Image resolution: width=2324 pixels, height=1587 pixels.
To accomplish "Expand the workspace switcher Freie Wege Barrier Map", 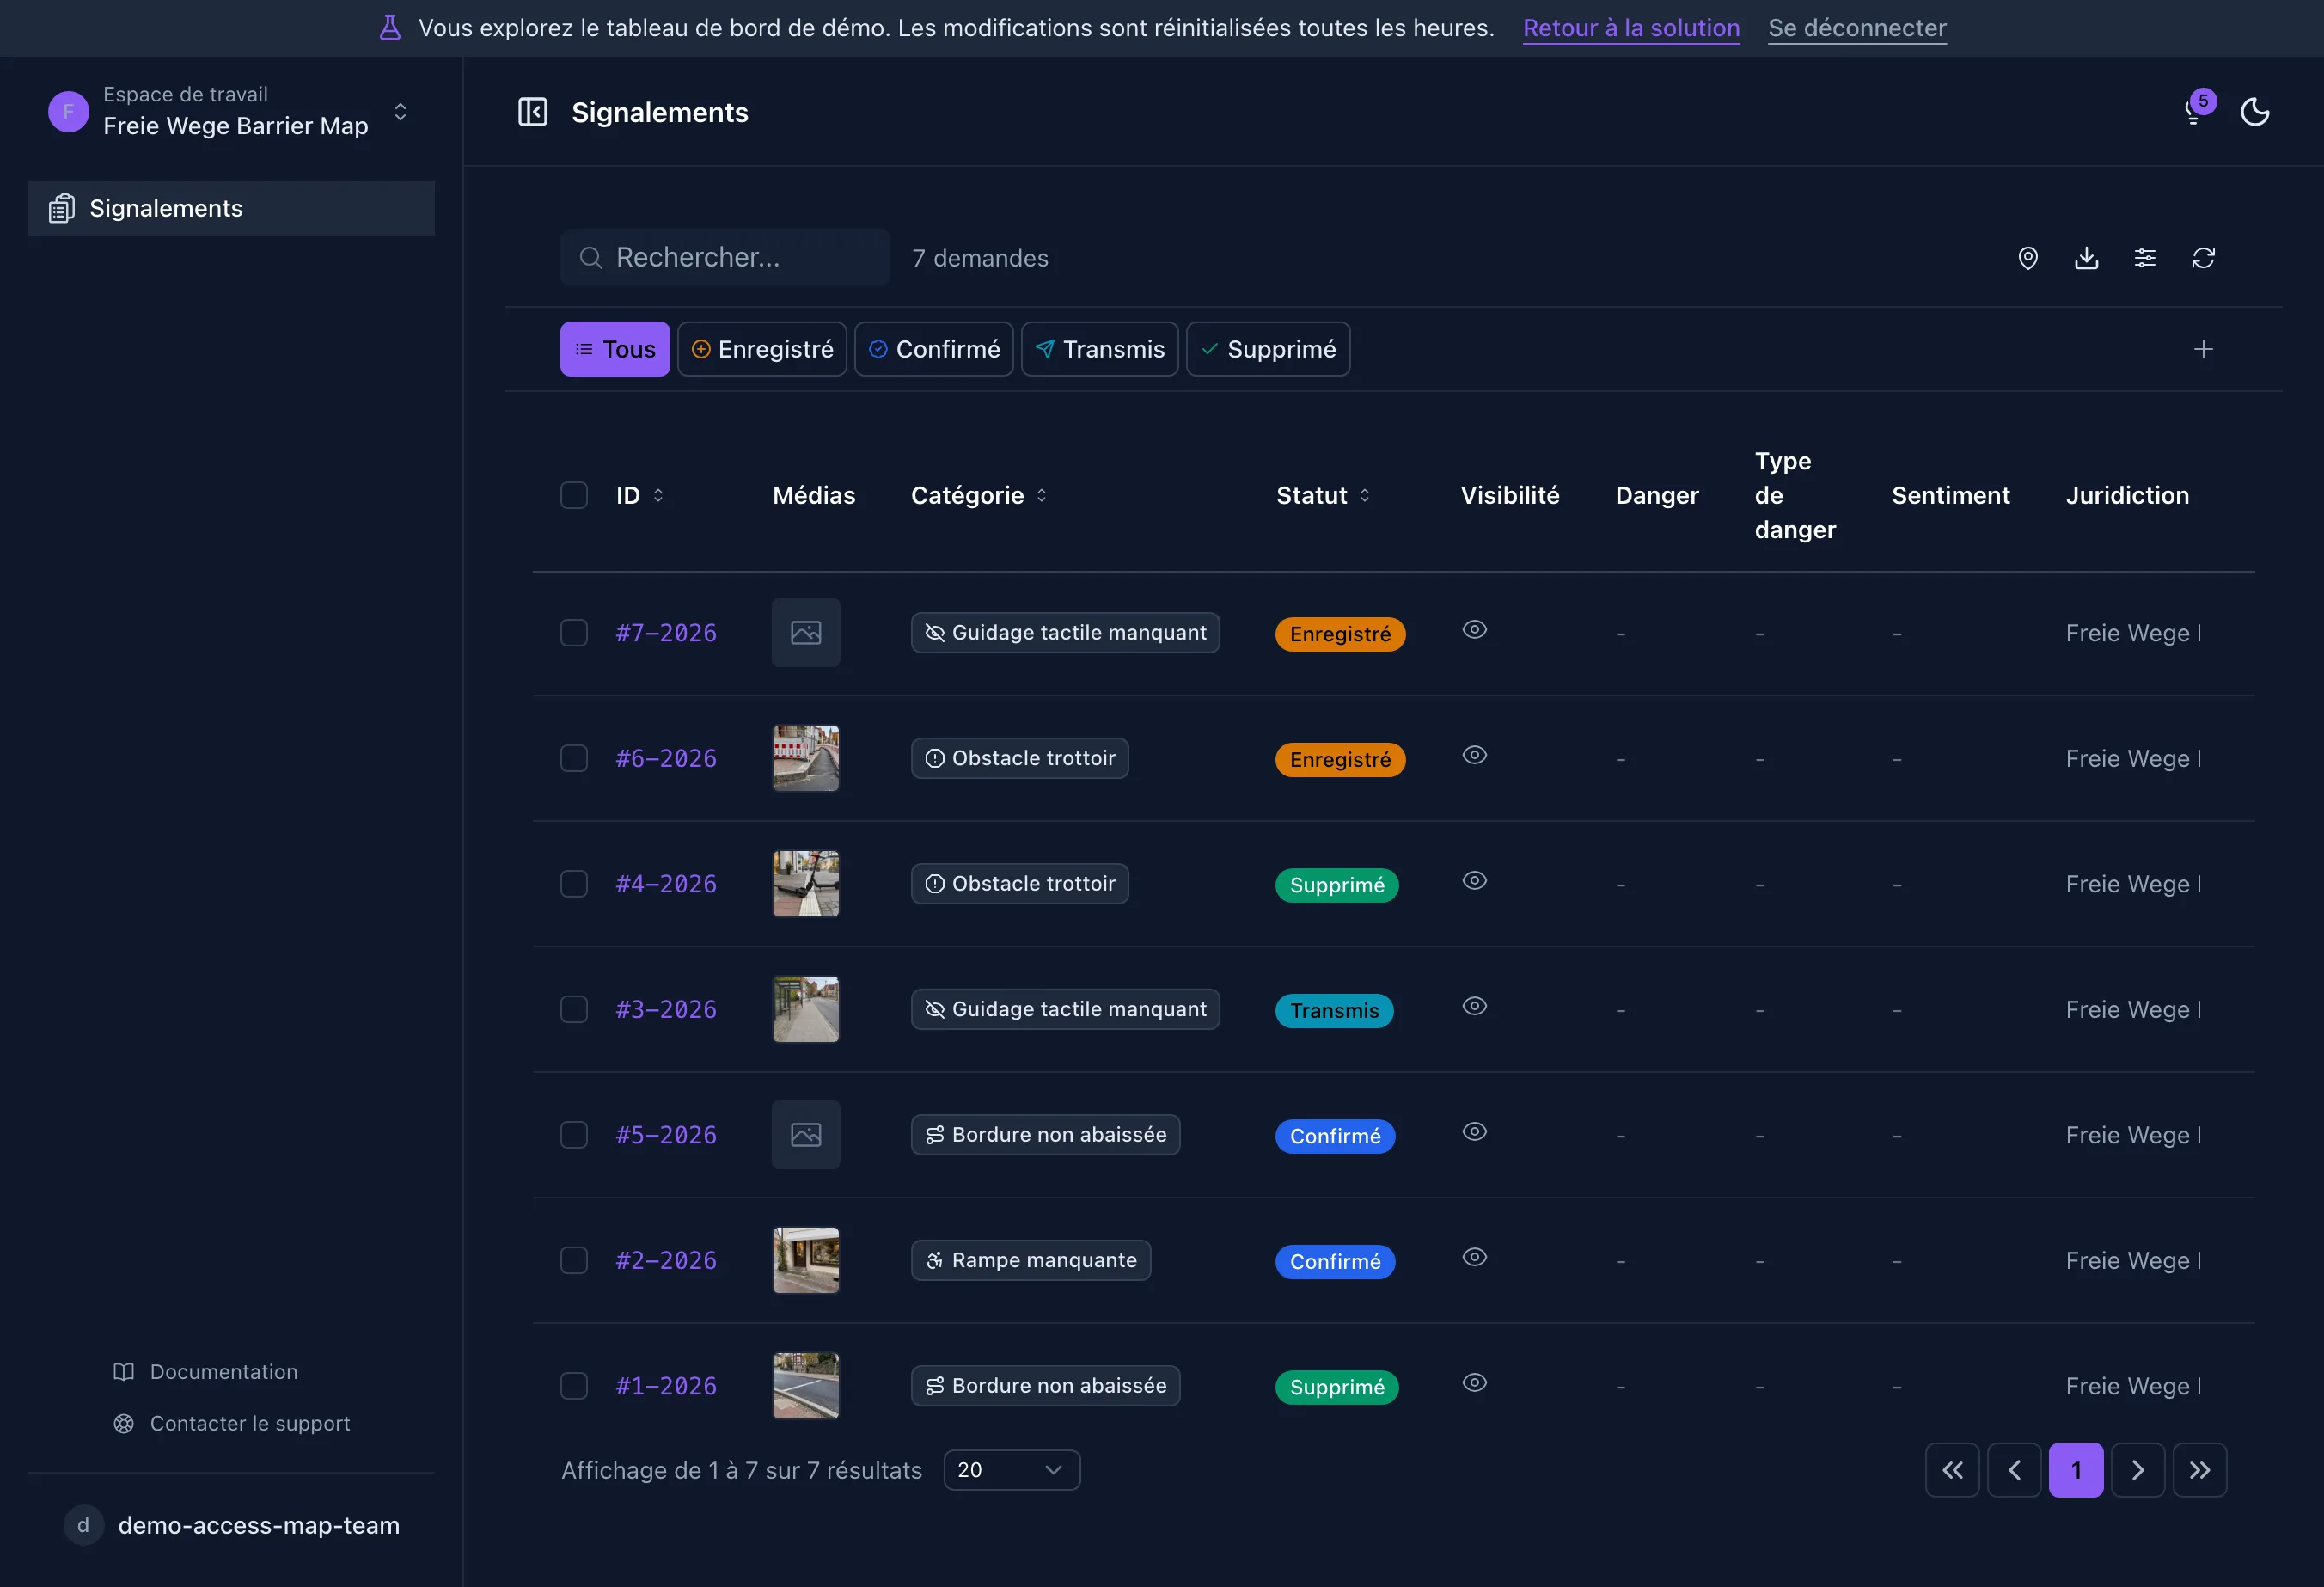I will [231, 111].
